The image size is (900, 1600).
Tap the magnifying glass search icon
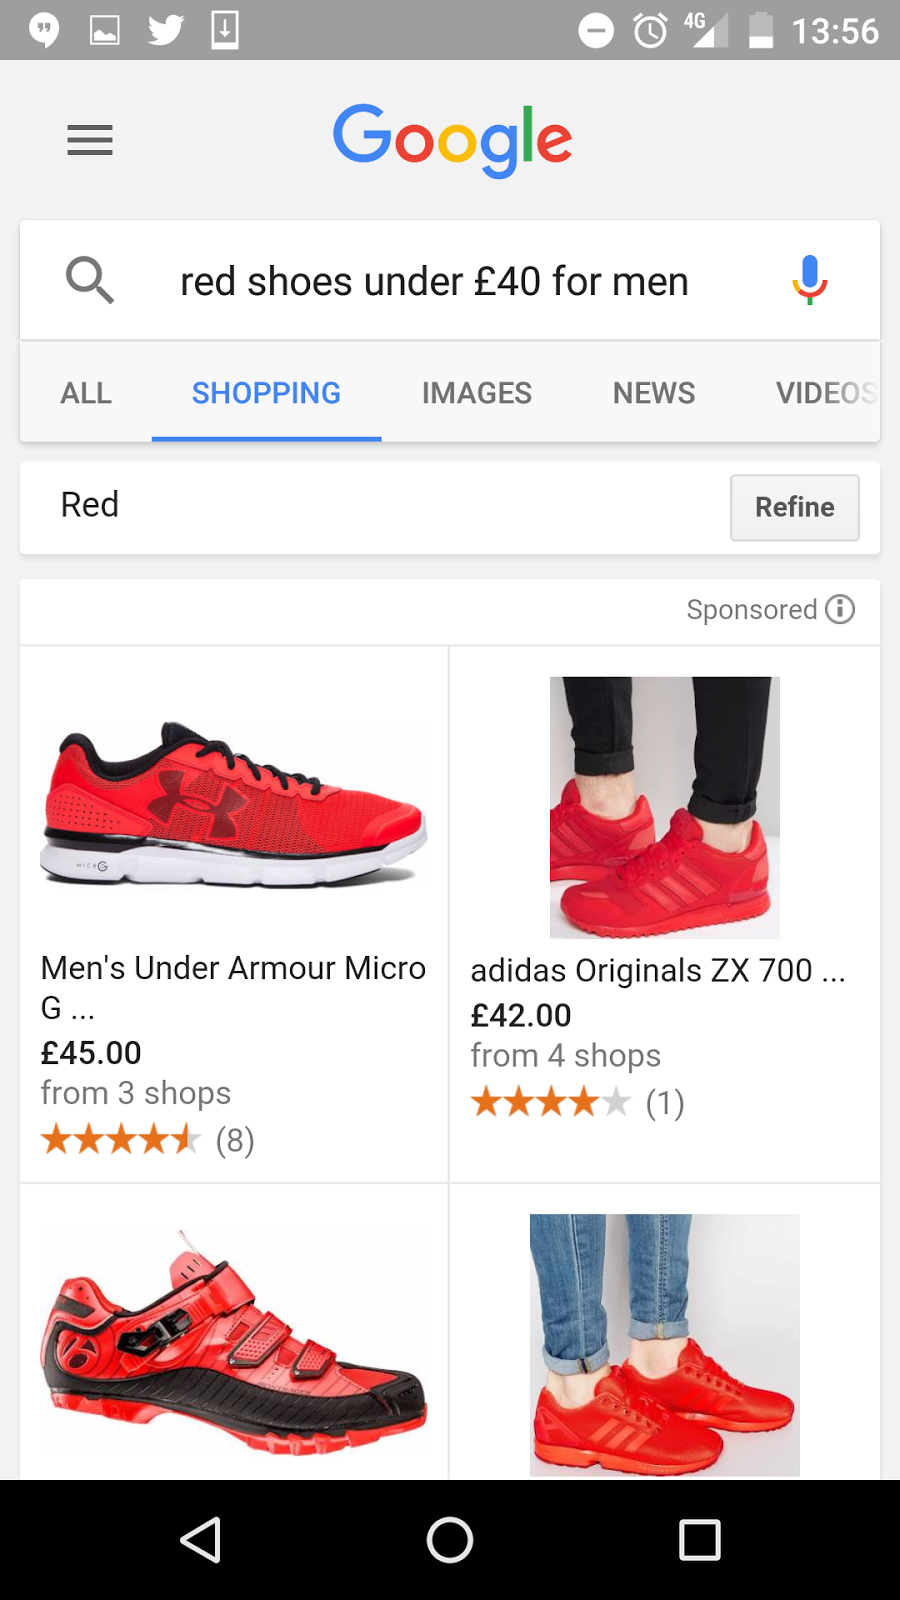[x=89, y=280]
